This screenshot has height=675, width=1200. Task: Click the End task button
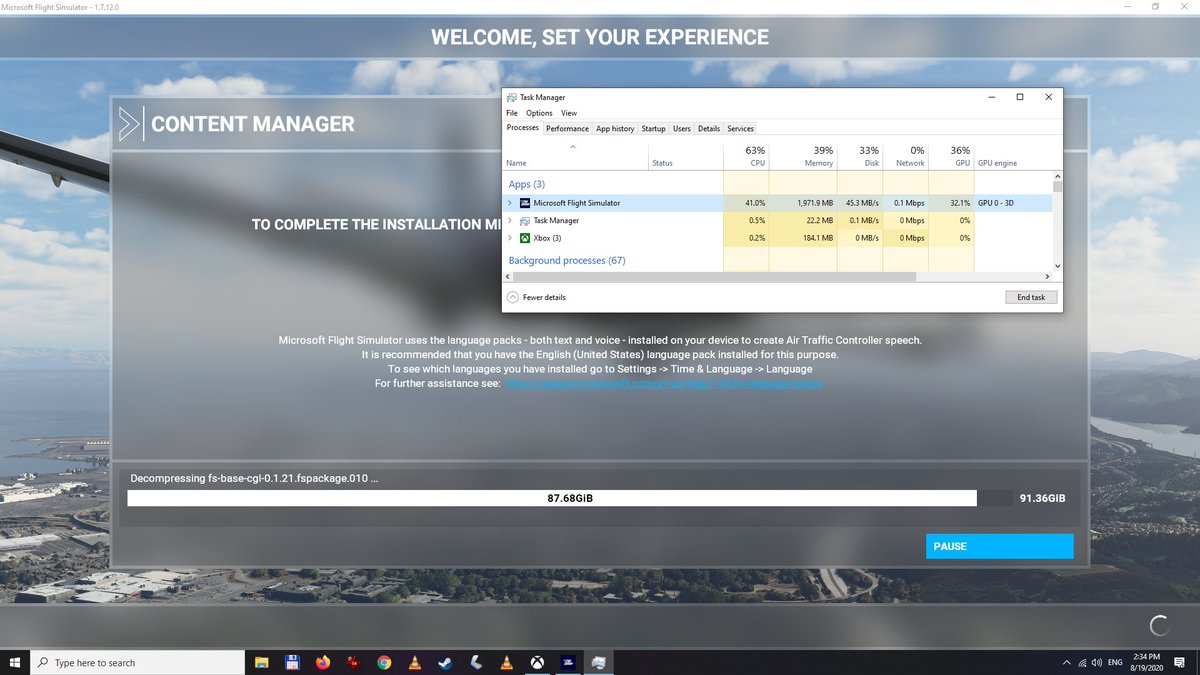coord(1031,297)
